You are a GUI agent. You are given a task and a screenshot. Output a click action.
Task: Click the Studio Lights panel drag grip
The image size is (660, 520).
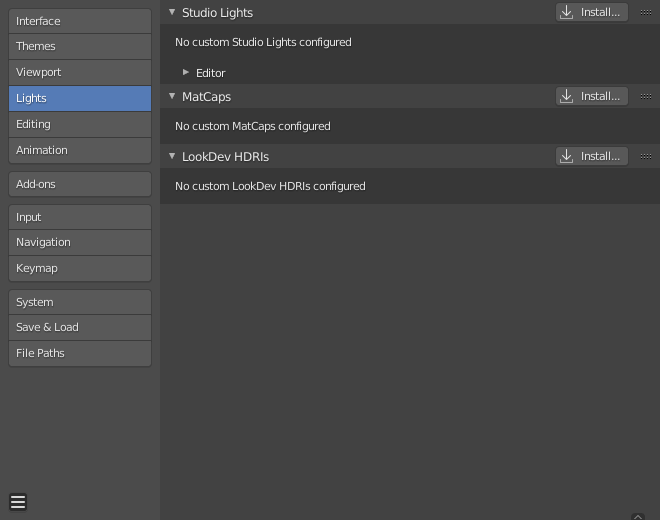click(646, 13)
